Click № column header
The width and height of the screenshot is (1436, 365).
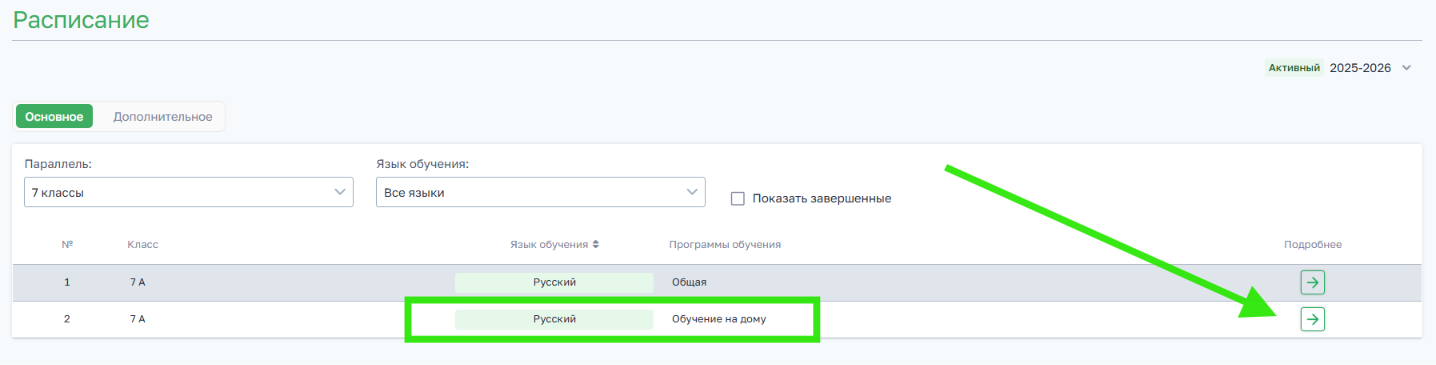point(67,244)
